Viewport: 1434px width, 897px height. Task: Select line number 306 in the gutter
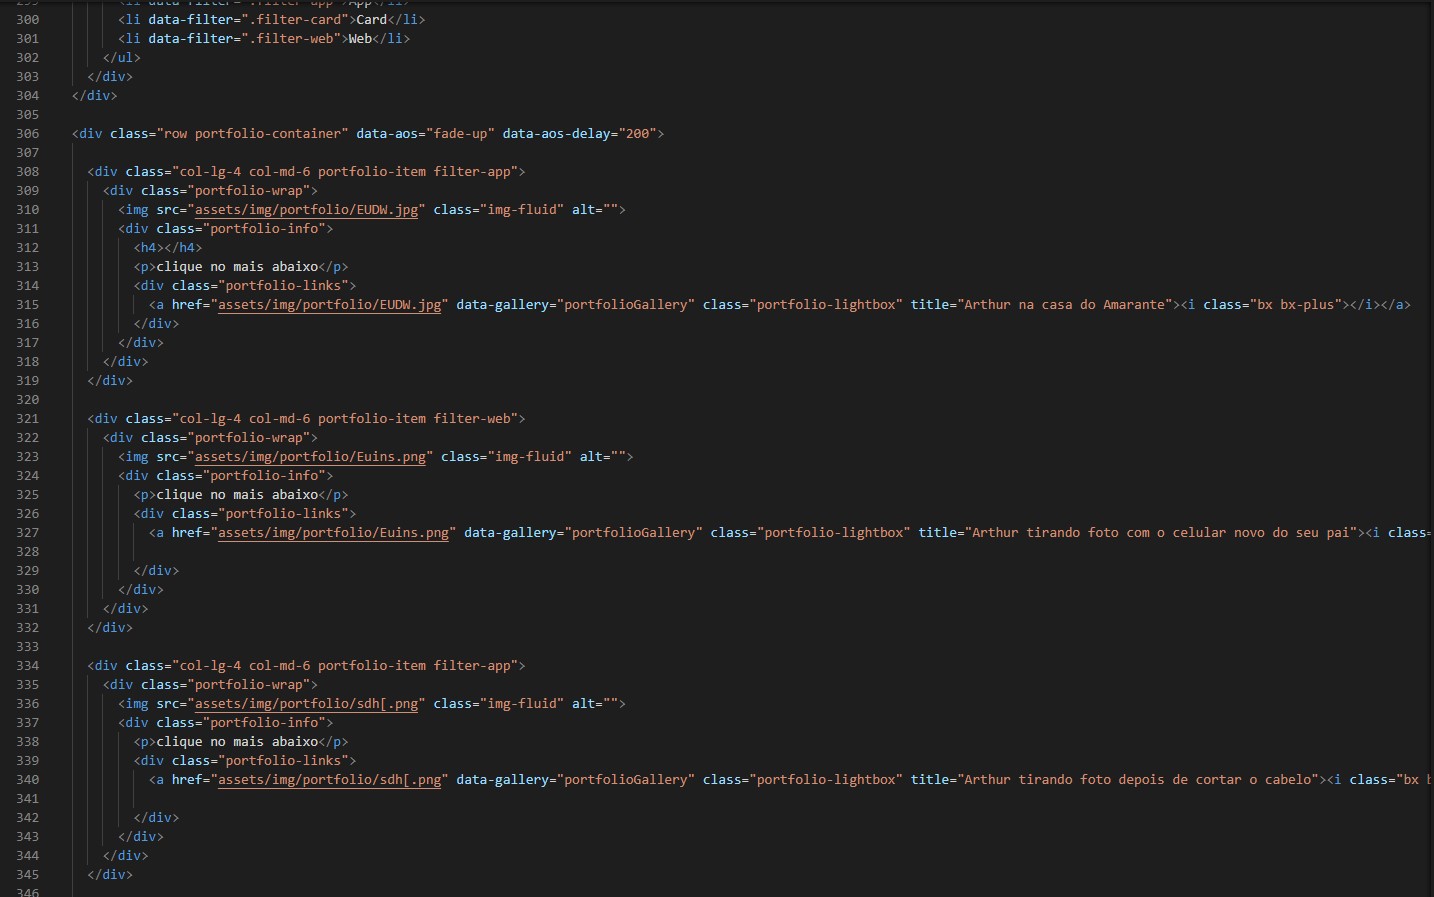(x=28, y=134)
